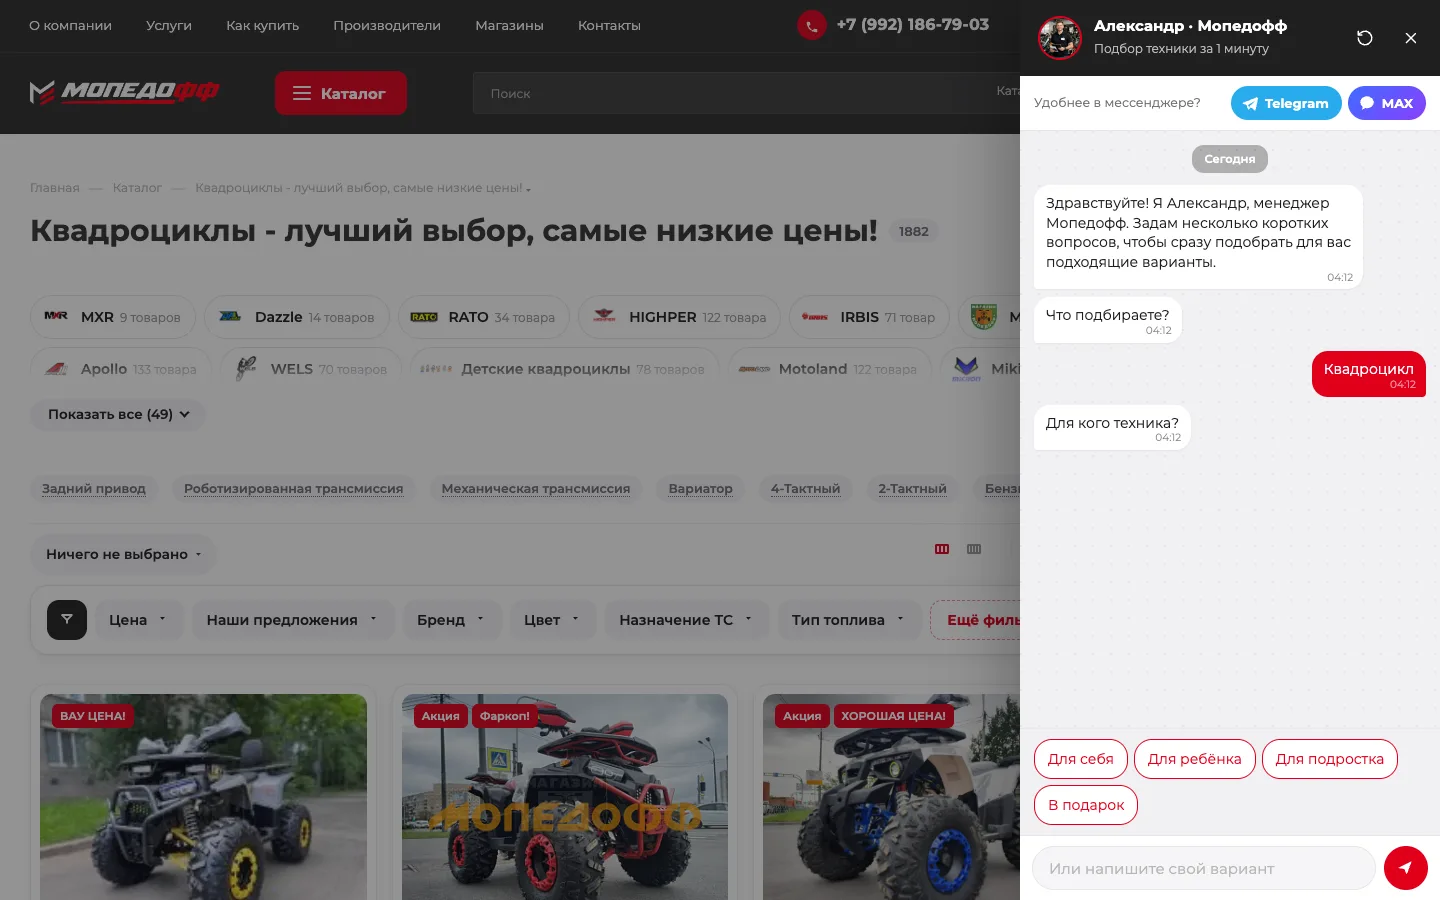Choose the Для подростка reply

click(x=1330, y=759)
